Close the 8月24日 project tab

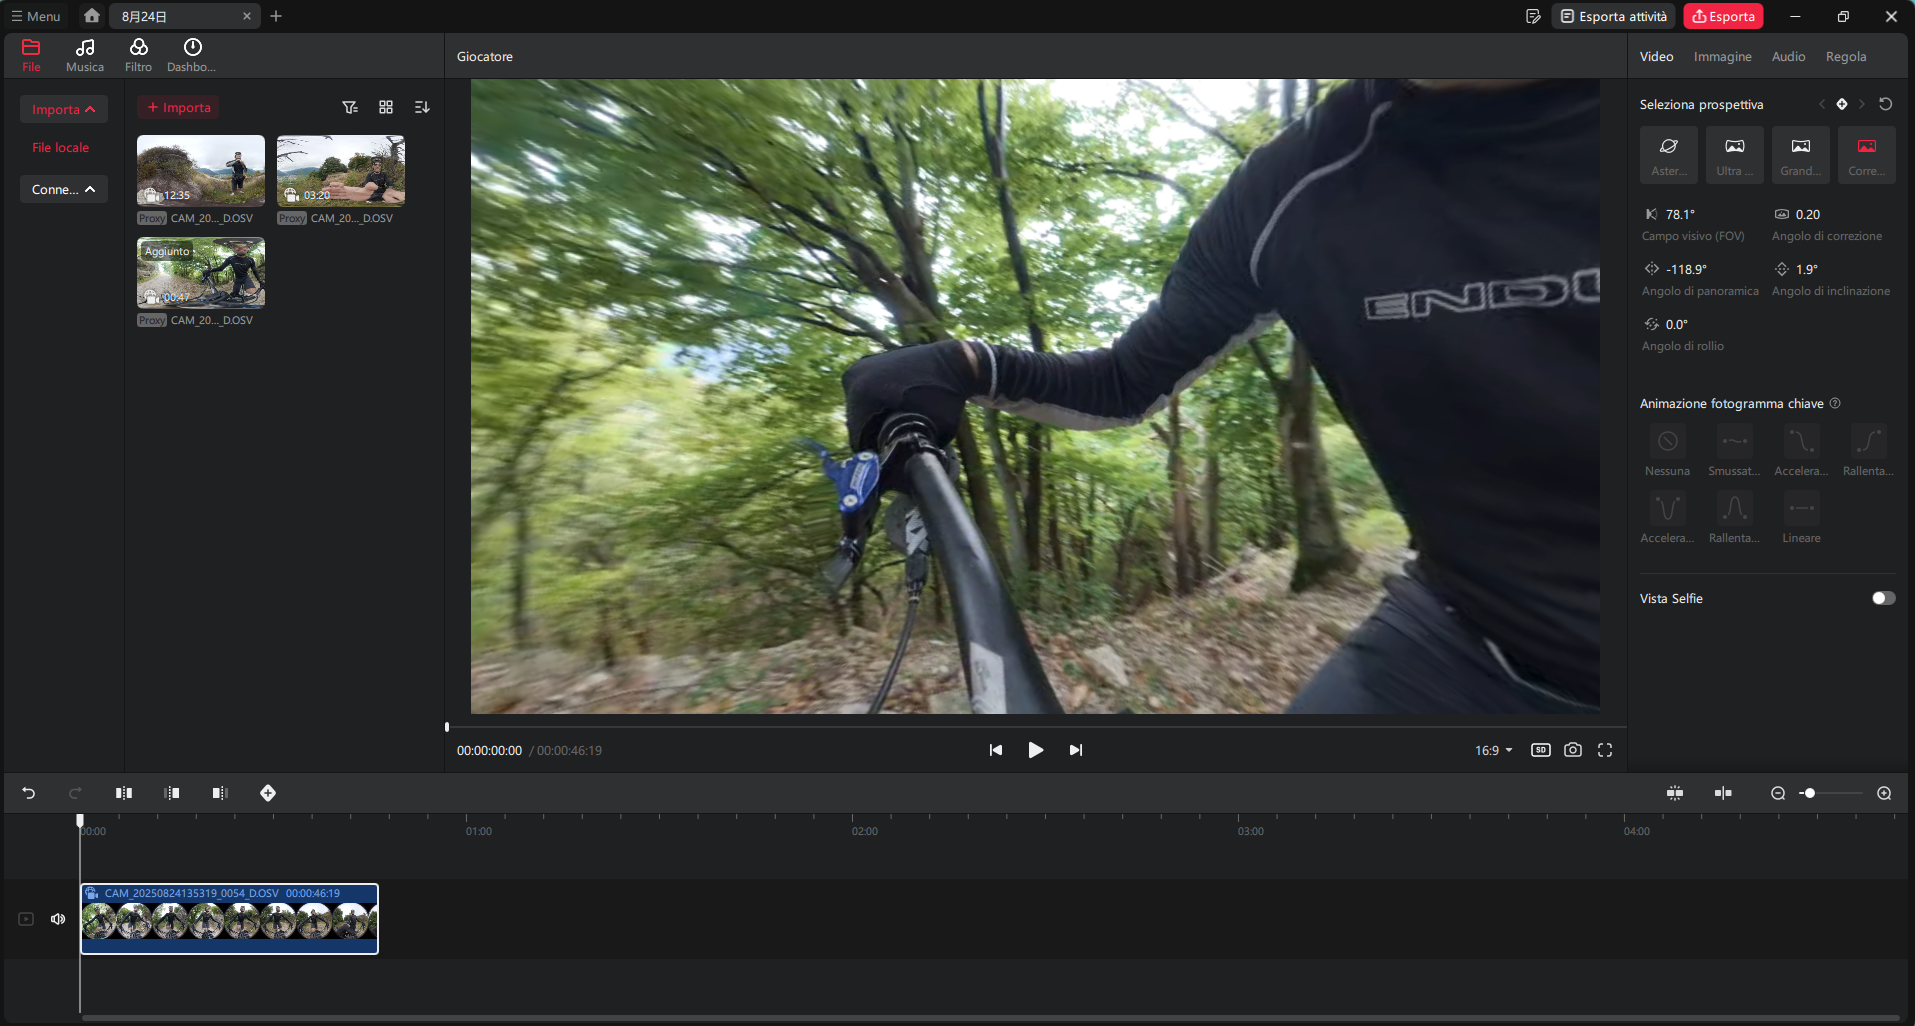[x=247, y=16]
